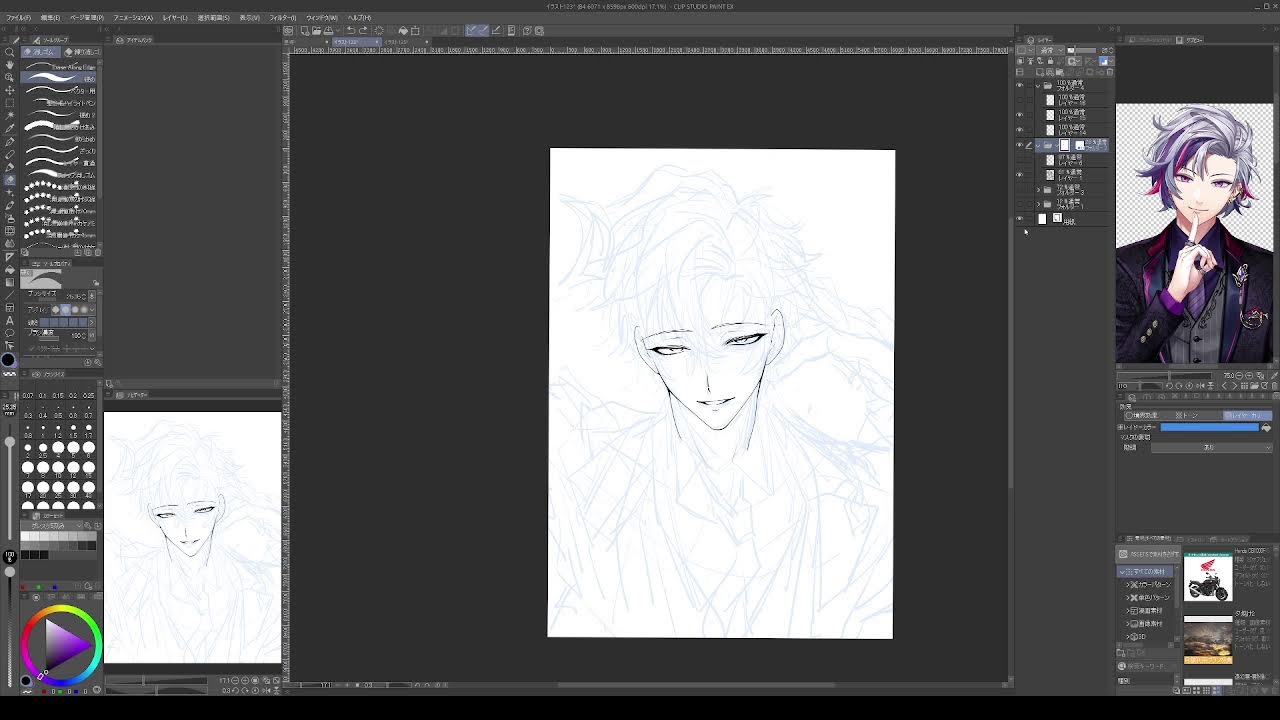
Task: Select the Pencil tool
Action: (x=10, y=154)
